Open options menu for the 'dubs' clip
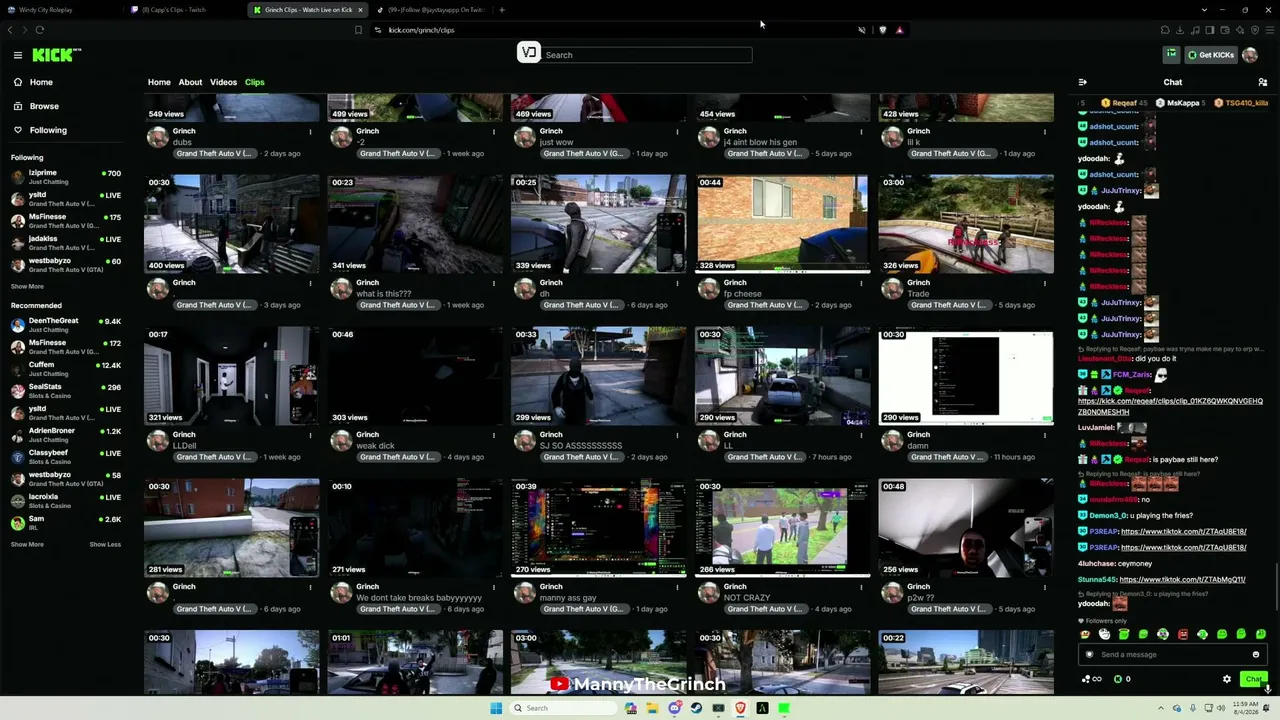This screenshot has height=720, width=1280. point(310,131)
